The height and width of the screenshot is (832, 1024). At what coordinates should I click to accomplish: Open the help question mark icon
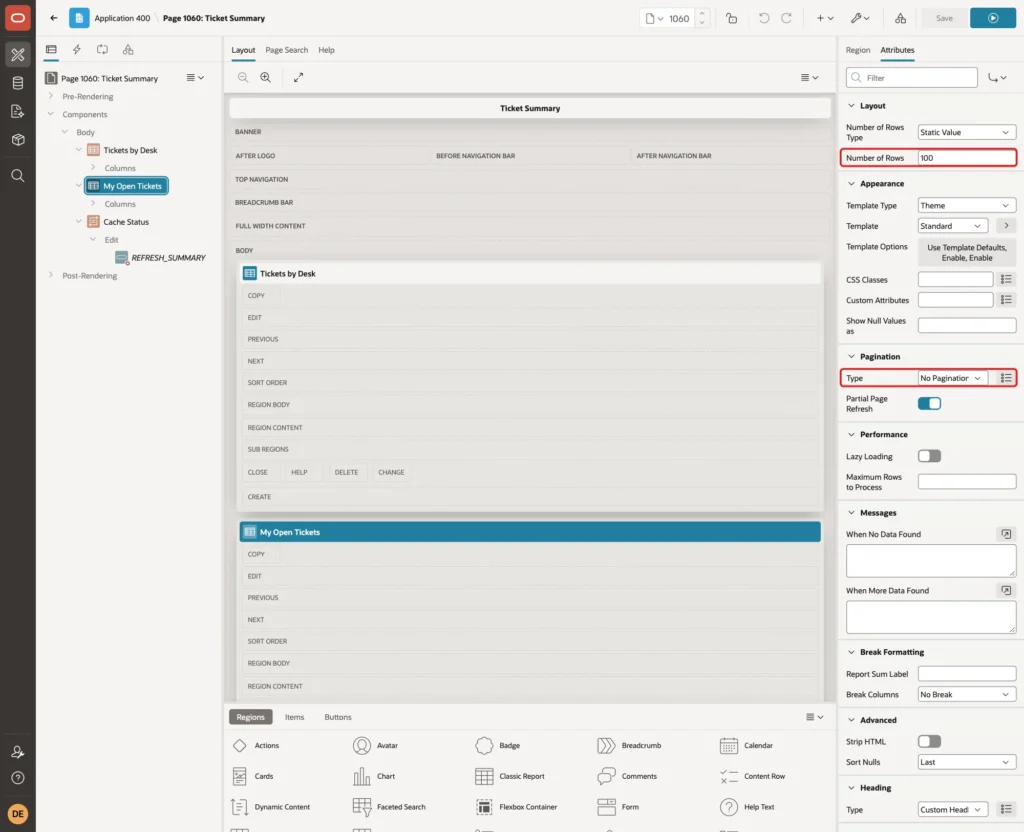[18, 778]
